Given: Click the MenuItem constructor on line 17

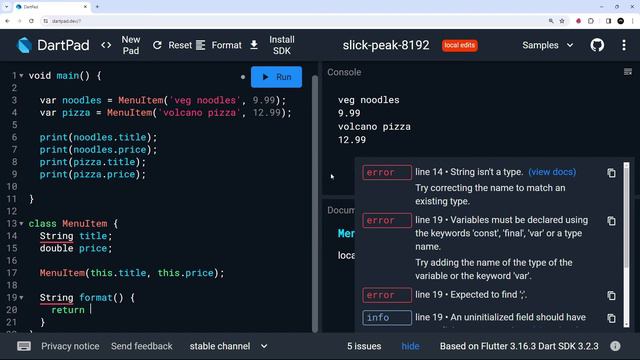Looking at the screenshot, I should (x=132, y=273).
